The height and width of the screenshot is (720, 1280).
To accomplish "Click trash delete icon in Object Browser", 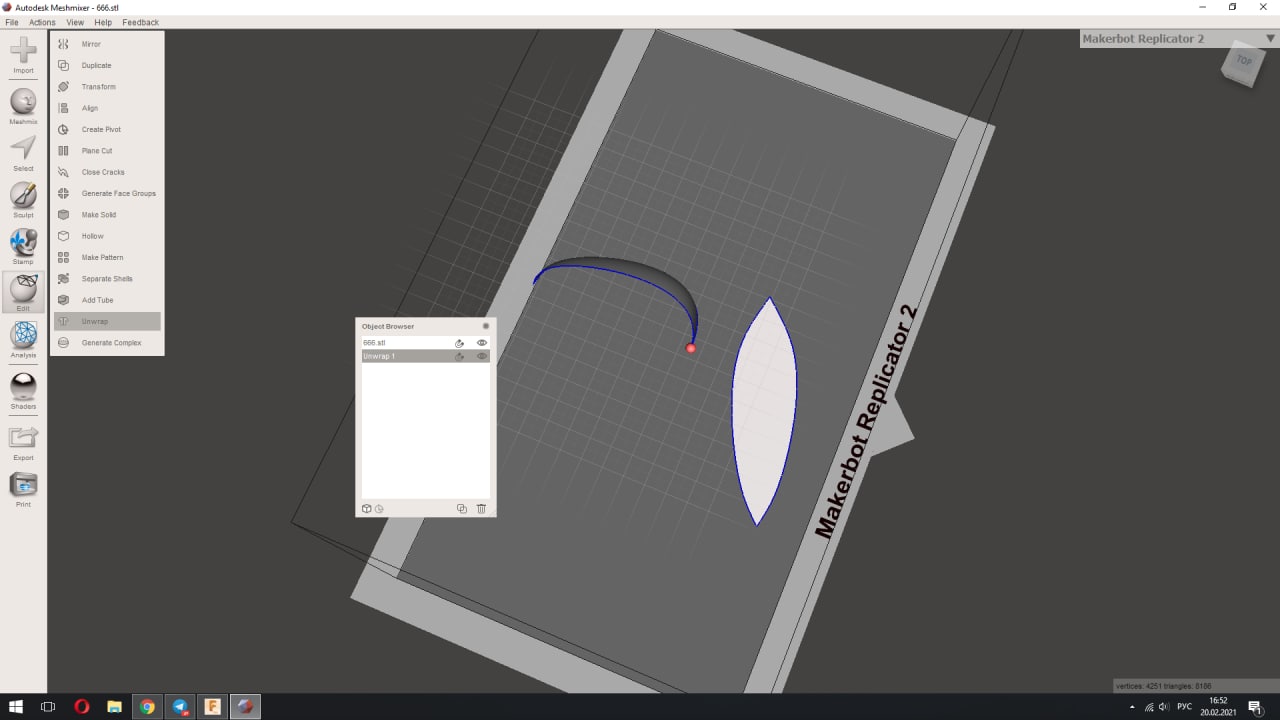I will [481, 509].
